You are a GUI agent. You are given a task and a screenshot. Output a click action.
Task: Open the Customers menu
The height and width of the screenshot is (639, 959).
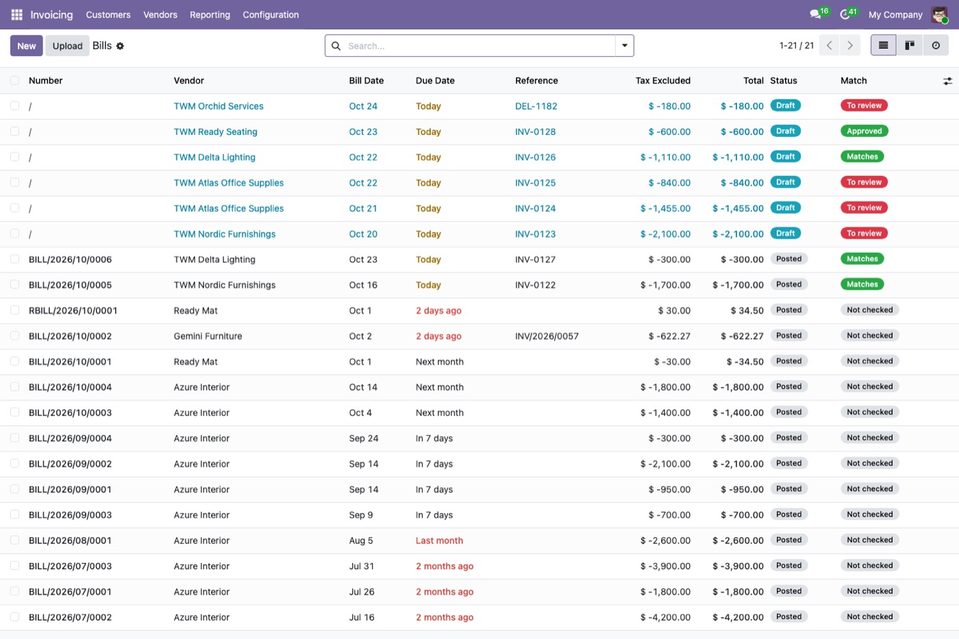click(x=108, y=15)
